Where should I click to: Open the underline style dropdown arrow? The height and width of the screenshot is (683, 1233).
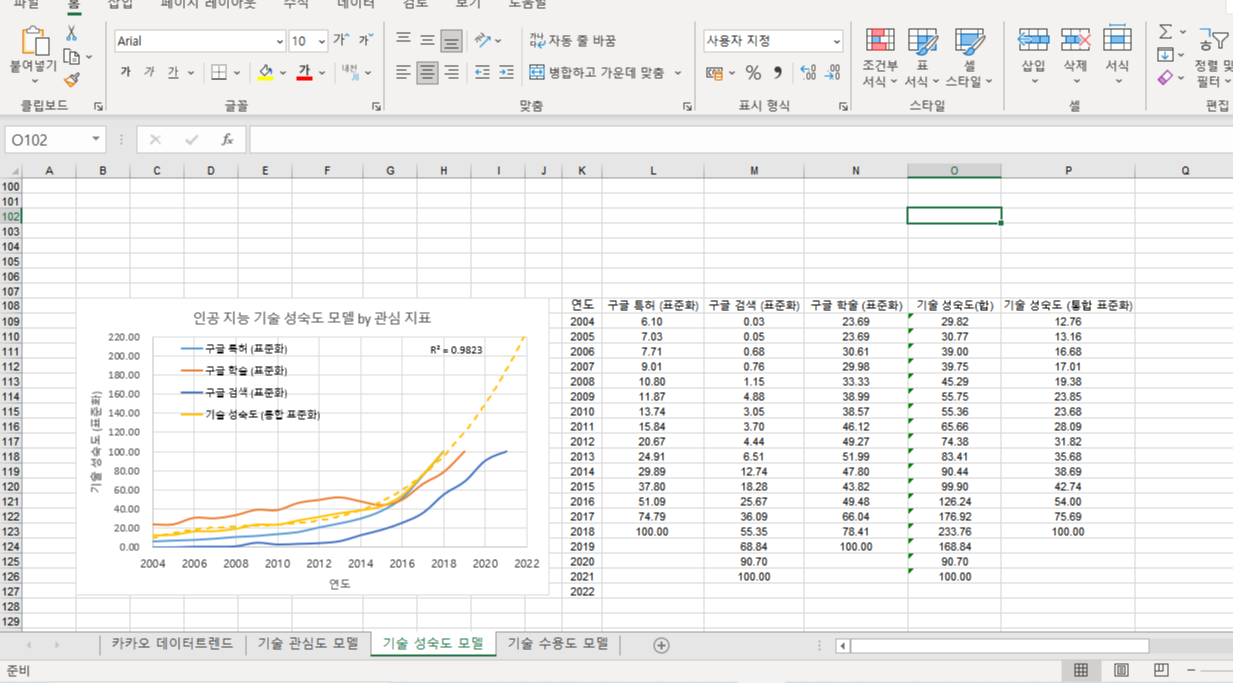(x=189, y=73)
